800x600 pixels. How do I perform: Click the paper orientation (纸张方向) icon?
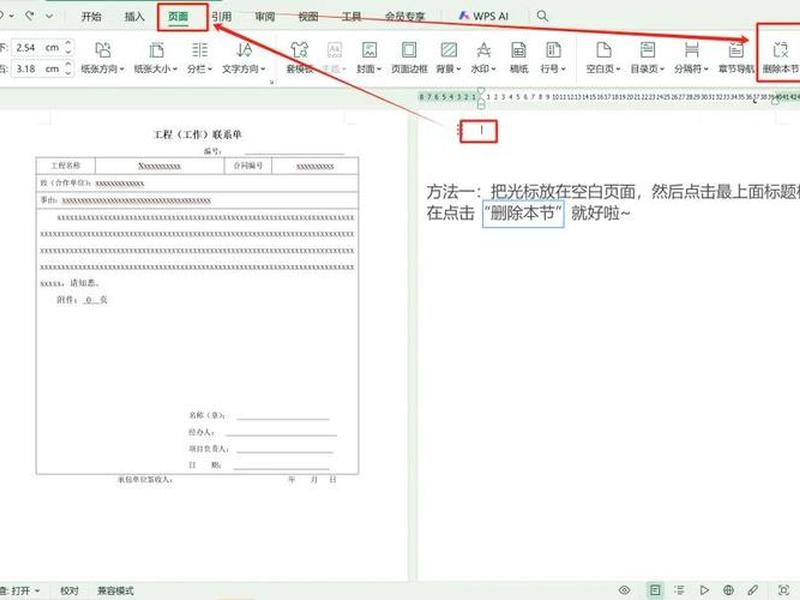[102, 50]
